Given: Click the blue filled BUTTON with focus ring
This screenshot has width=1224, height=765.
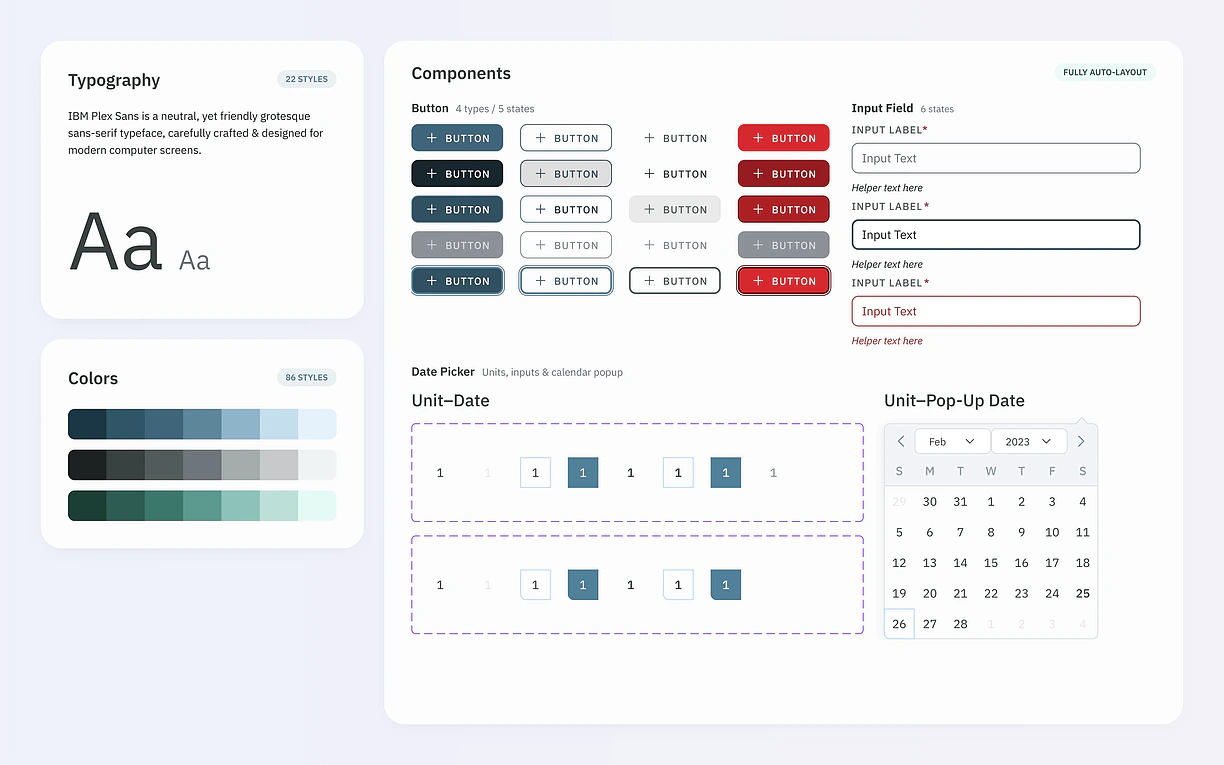Looking at the screenshot, I should [457, 281].
